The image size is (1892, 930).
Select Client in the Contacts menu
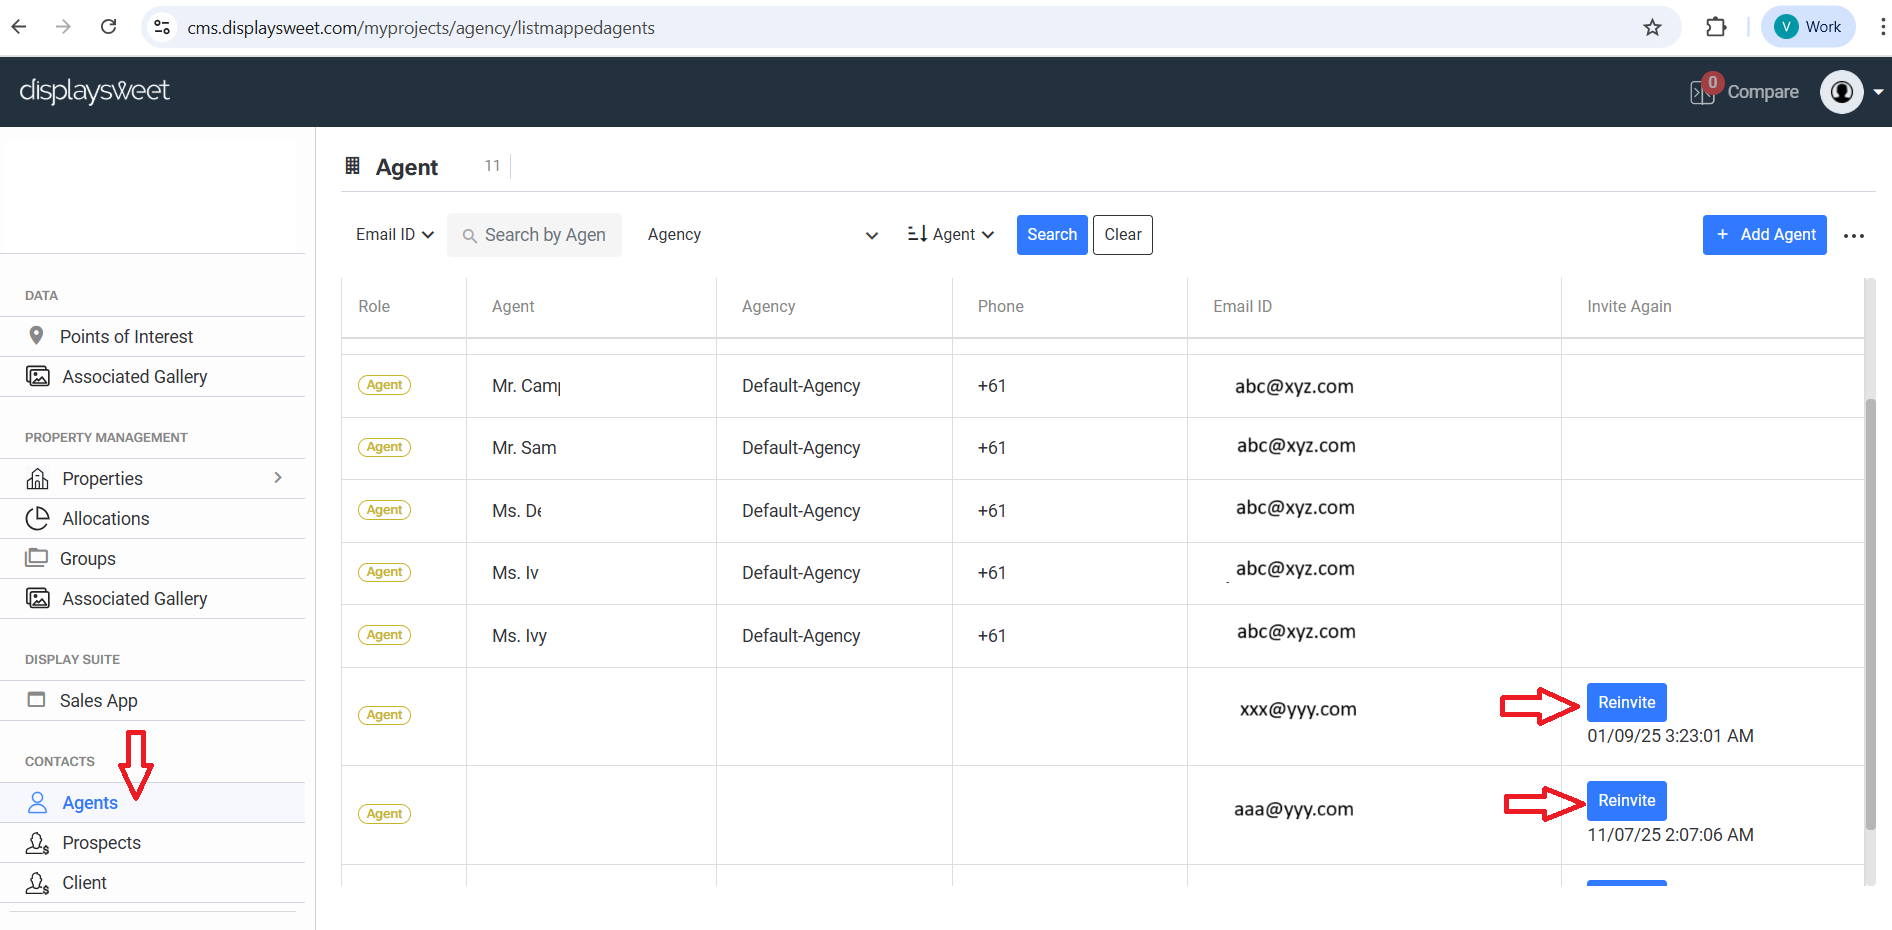click(x=84, y=883)
